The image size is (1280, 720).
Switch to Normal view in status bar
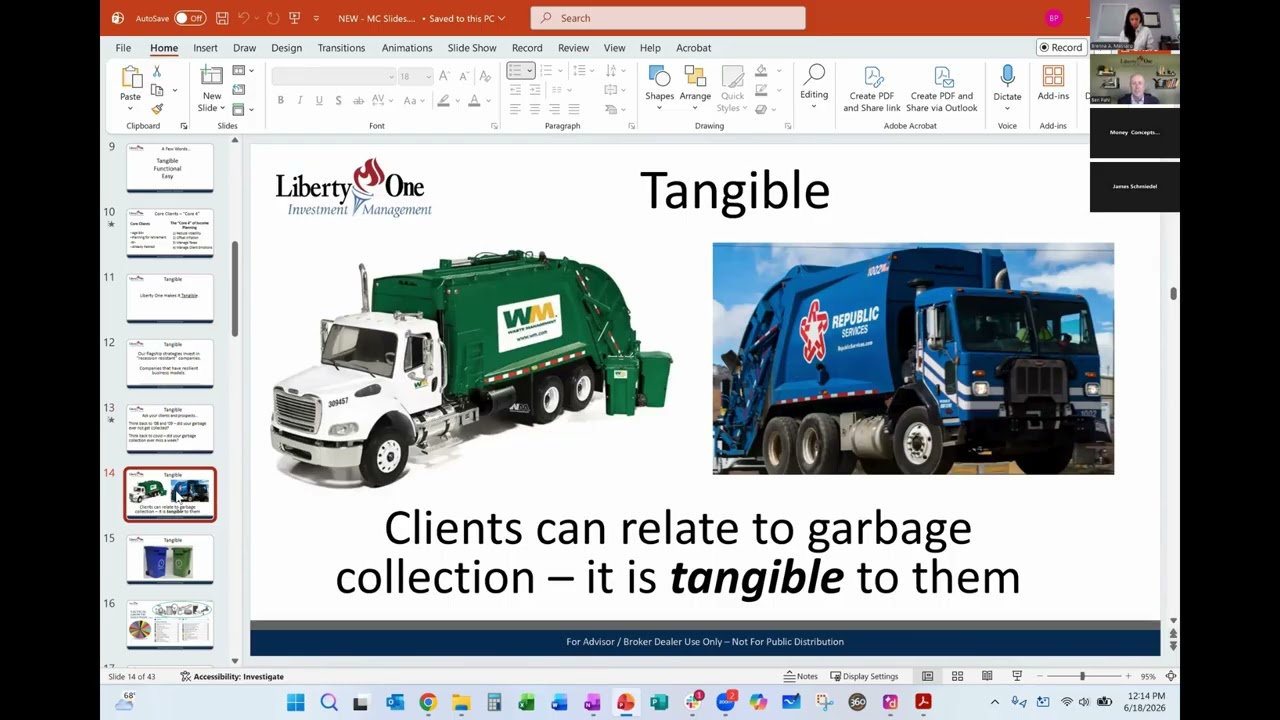pyautogui.click(x=927, y=676)
